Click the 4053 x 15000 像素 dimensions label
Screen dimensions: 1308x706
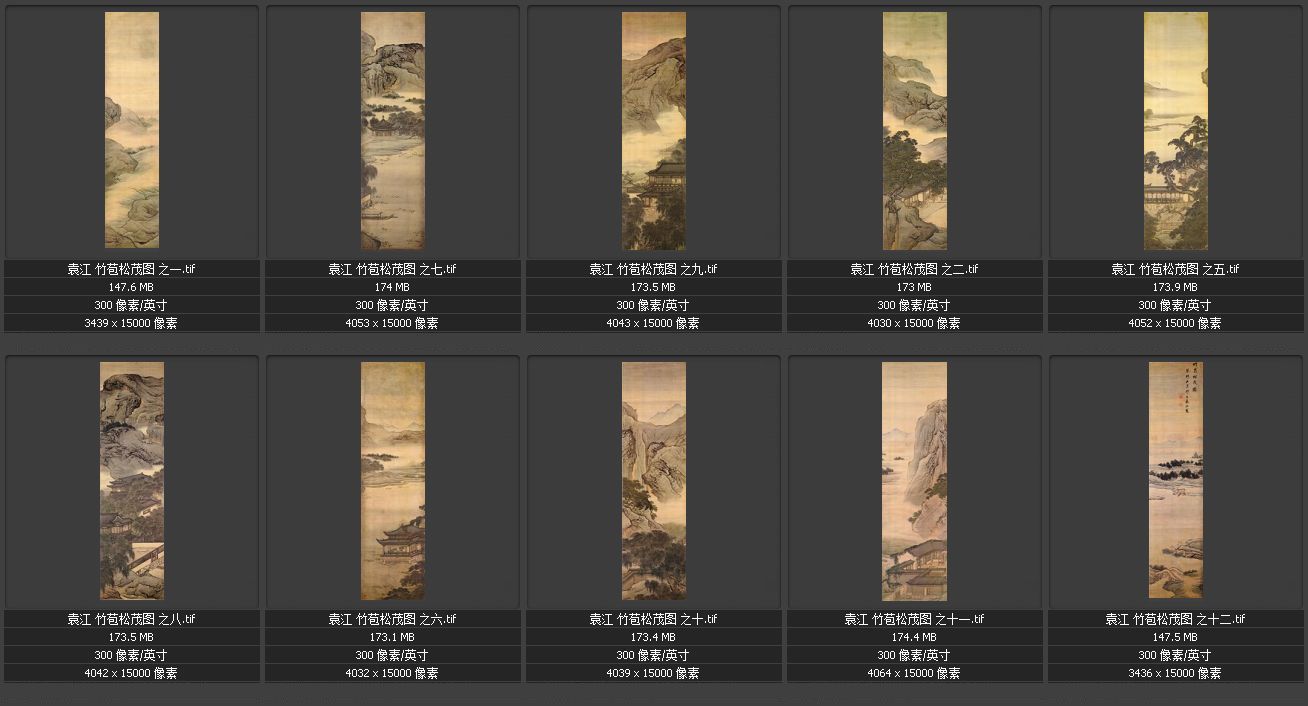[392, 323]
